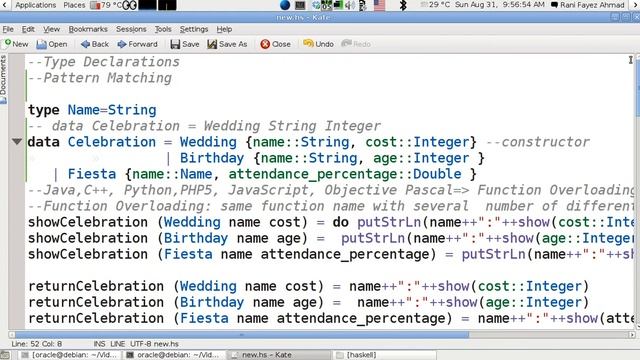Click the horizontal scrollbar's right arrow
Image resolution: width=640 pixels, height=360 pixels.
pos(632,335)
